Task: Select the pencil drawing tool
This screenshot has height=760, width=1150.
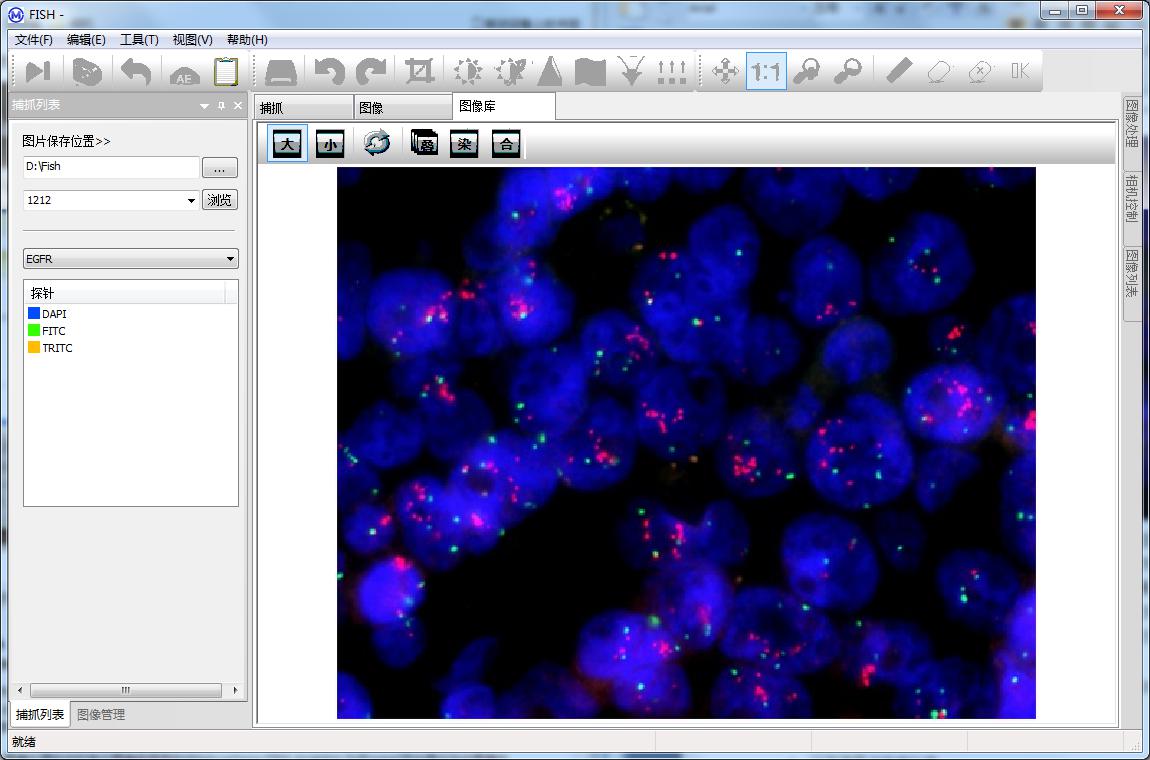Action: [x=898, y=71]
